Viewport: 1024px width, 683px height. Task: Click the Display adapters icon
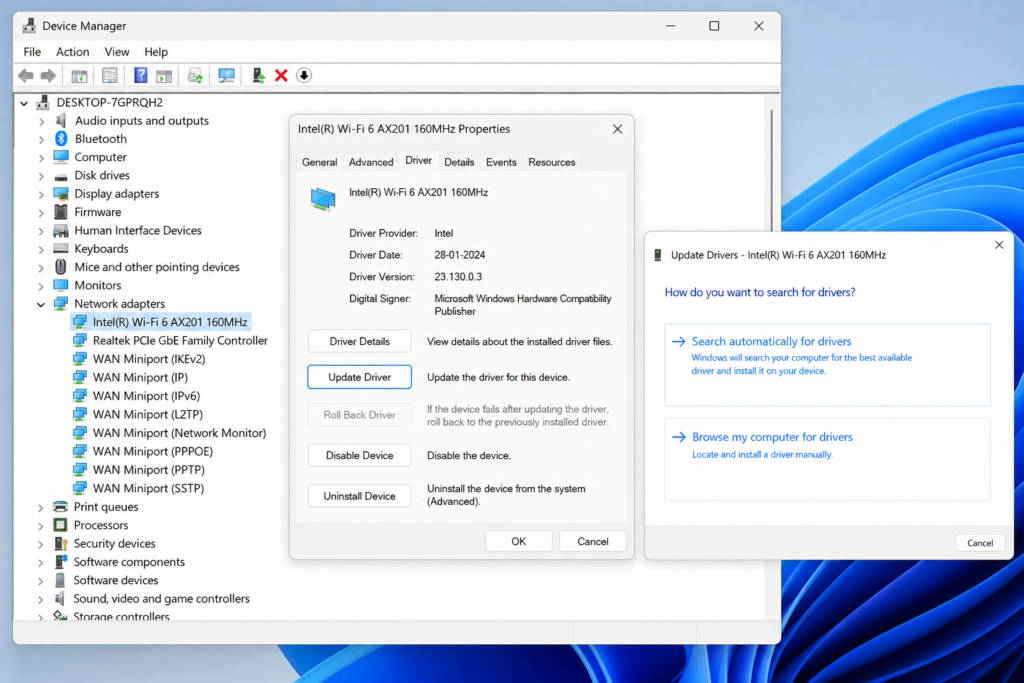click(x=61, y=193)
